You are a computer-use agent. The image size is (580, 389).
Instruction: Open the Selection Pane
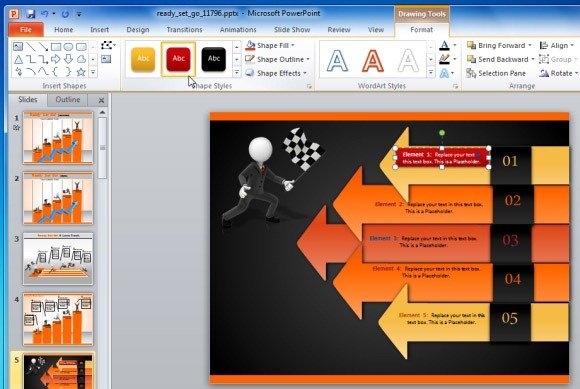pyautogui.click(x=496, y=73)
